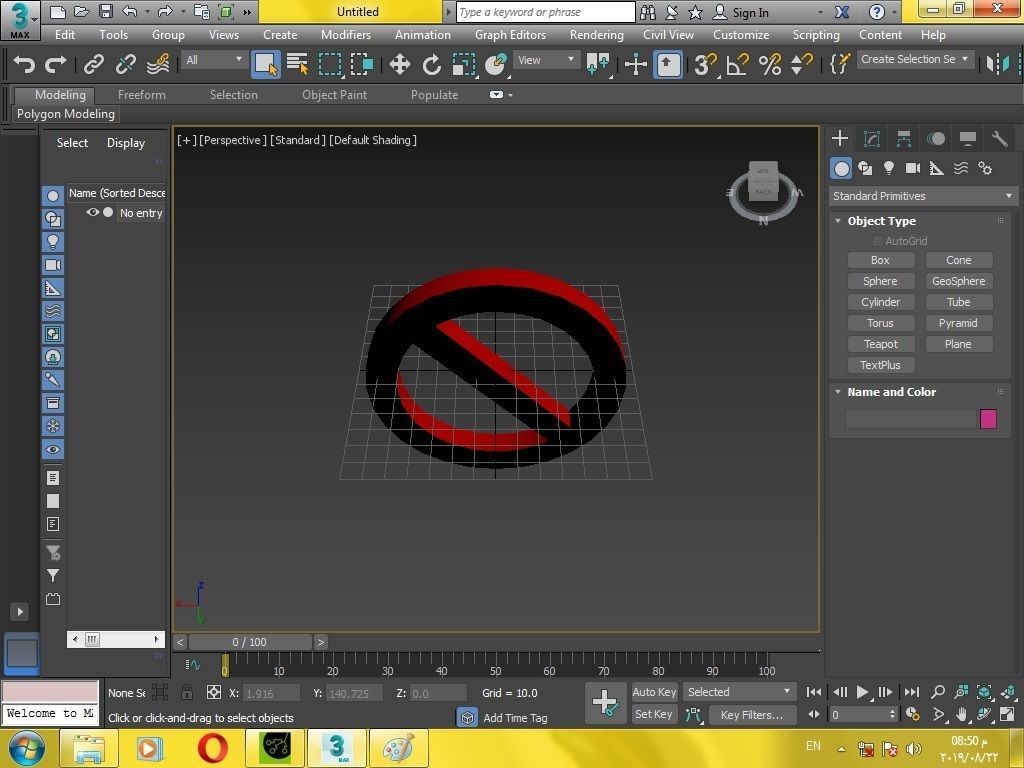Click the GeoSphere button
The height and width of the screenshot is (768, 1024).
coord(959,281)
